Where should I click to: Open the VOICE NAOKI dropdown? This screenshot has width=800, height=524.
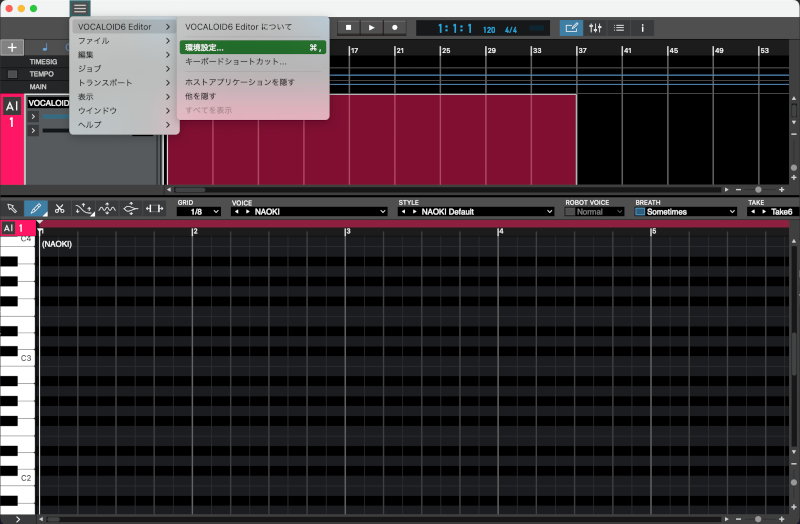point(320,212)
